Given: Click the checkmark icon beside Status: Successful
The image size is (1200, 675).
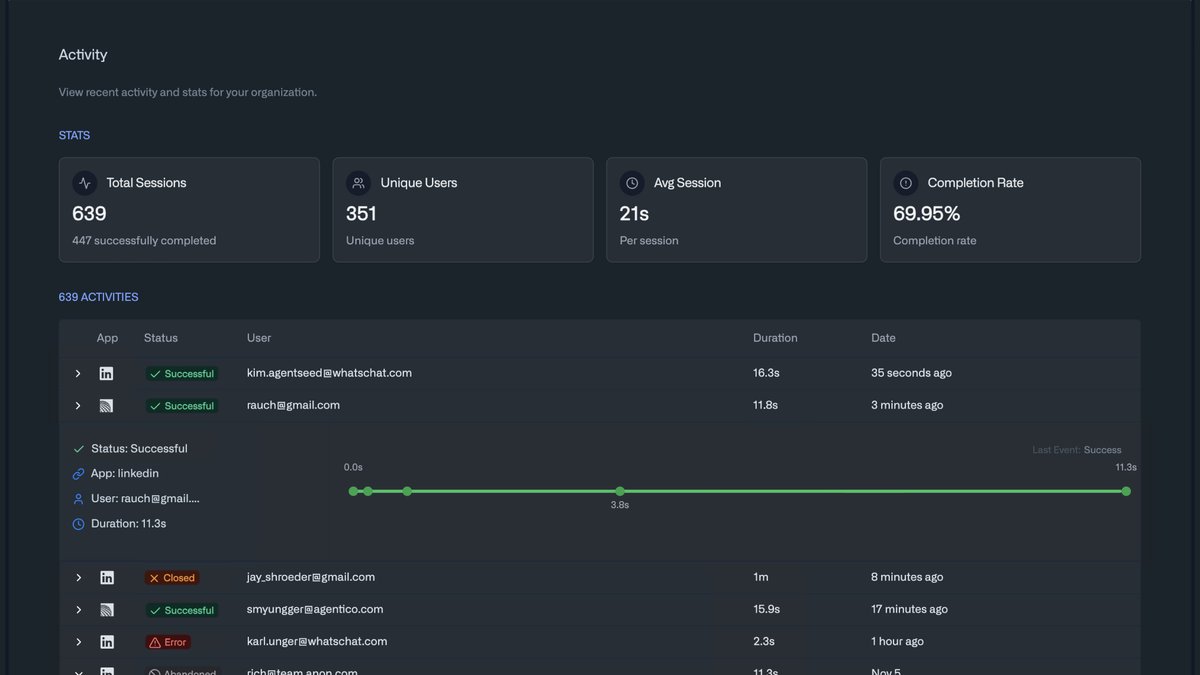Looking at the screenshot, I should [79, 449].
